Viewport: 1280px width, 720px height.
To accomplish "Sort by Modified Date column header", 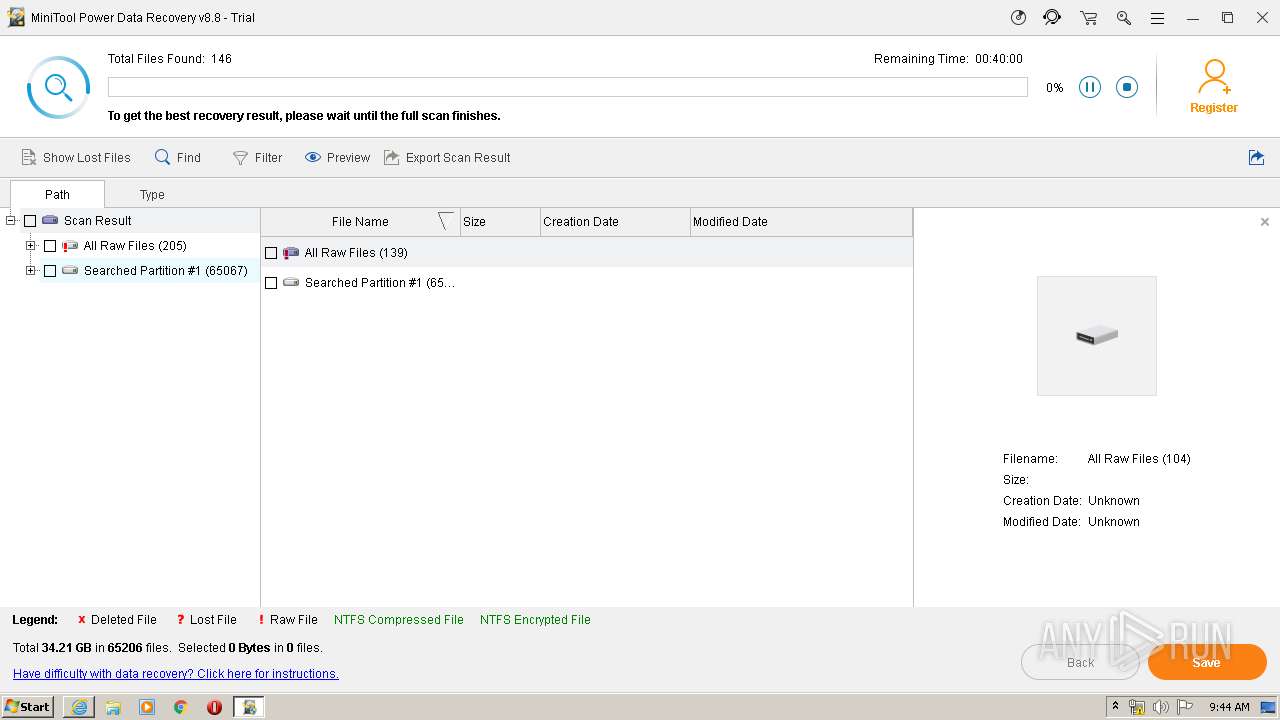I will [x=800, y=222].
